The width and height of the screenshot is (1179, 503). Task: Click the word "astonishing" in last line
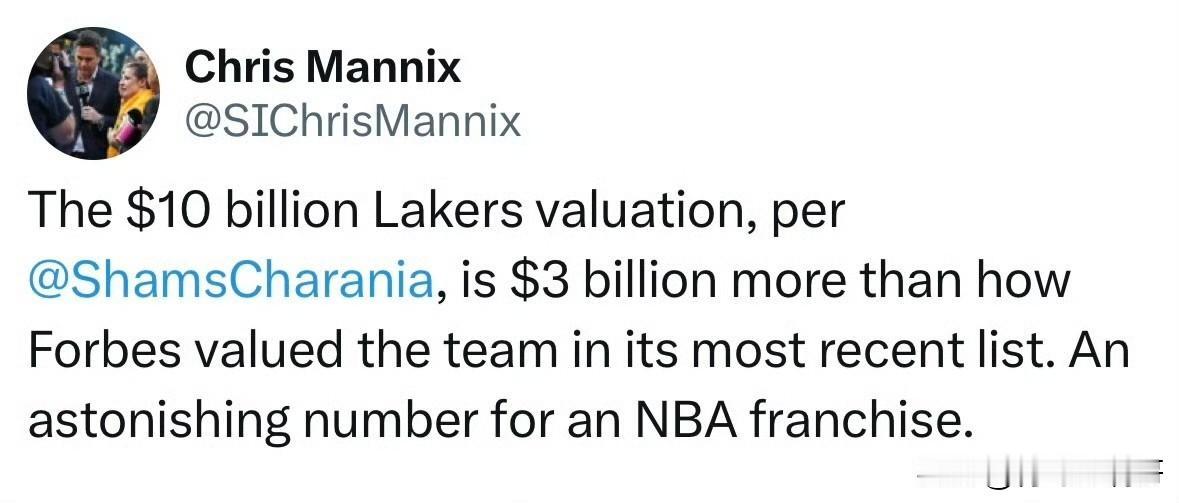pos(159,422)
